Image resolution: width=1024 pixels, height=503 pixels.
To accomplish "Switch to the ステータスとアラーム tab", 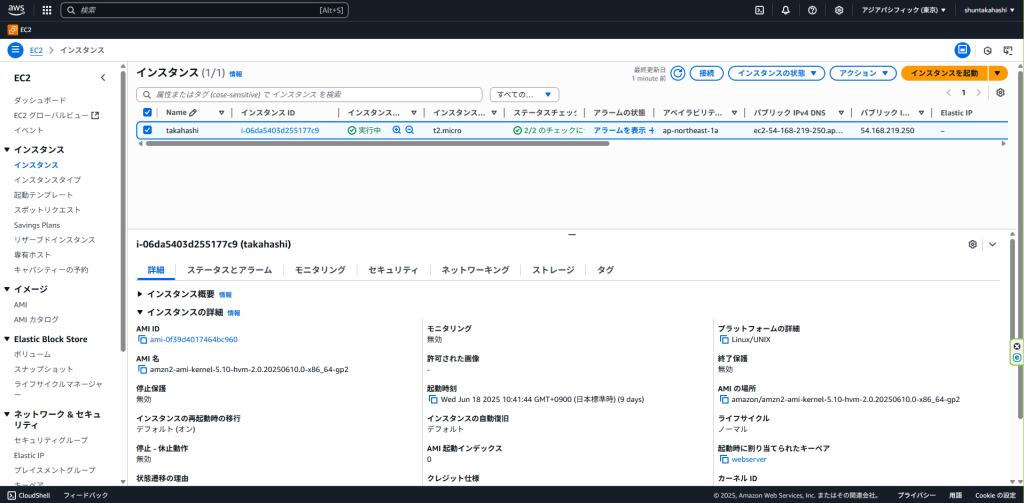I will pyautogui.click(x=229, y=270).
